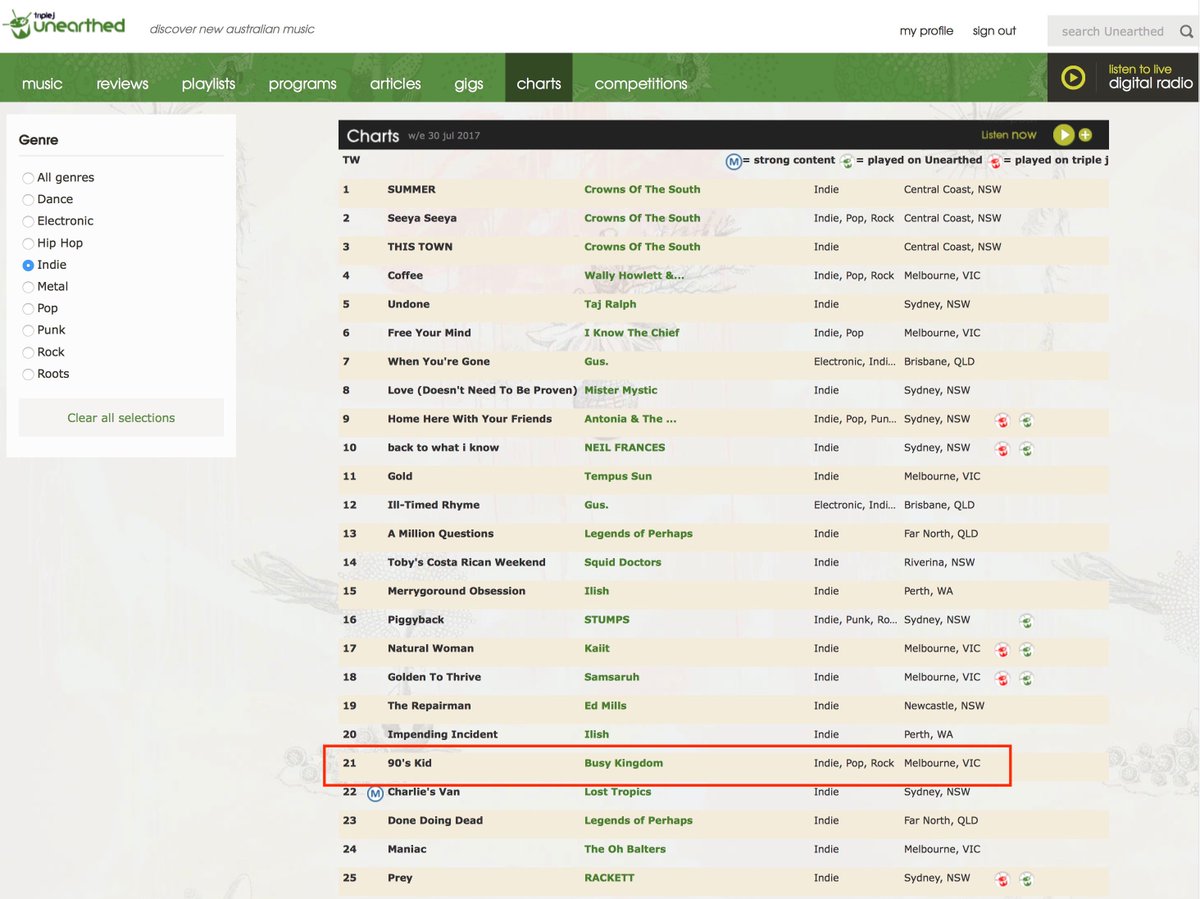Viewport: 1200px width, 899px height.
Task: Open the Mister Mystic artist link
Action: click(620, 390)
